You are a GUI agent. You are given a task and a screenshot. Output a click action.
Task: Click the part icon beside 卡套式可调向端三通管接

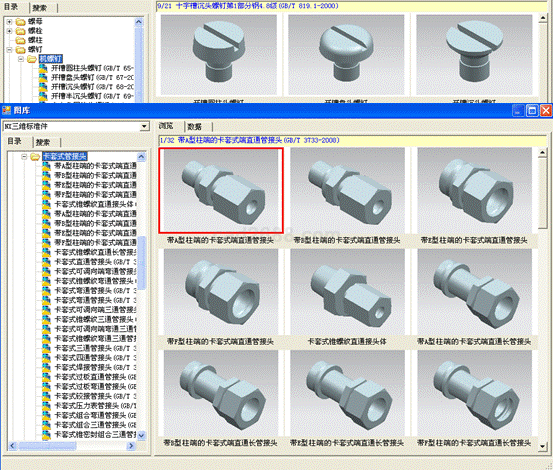(x=46, y=310)
